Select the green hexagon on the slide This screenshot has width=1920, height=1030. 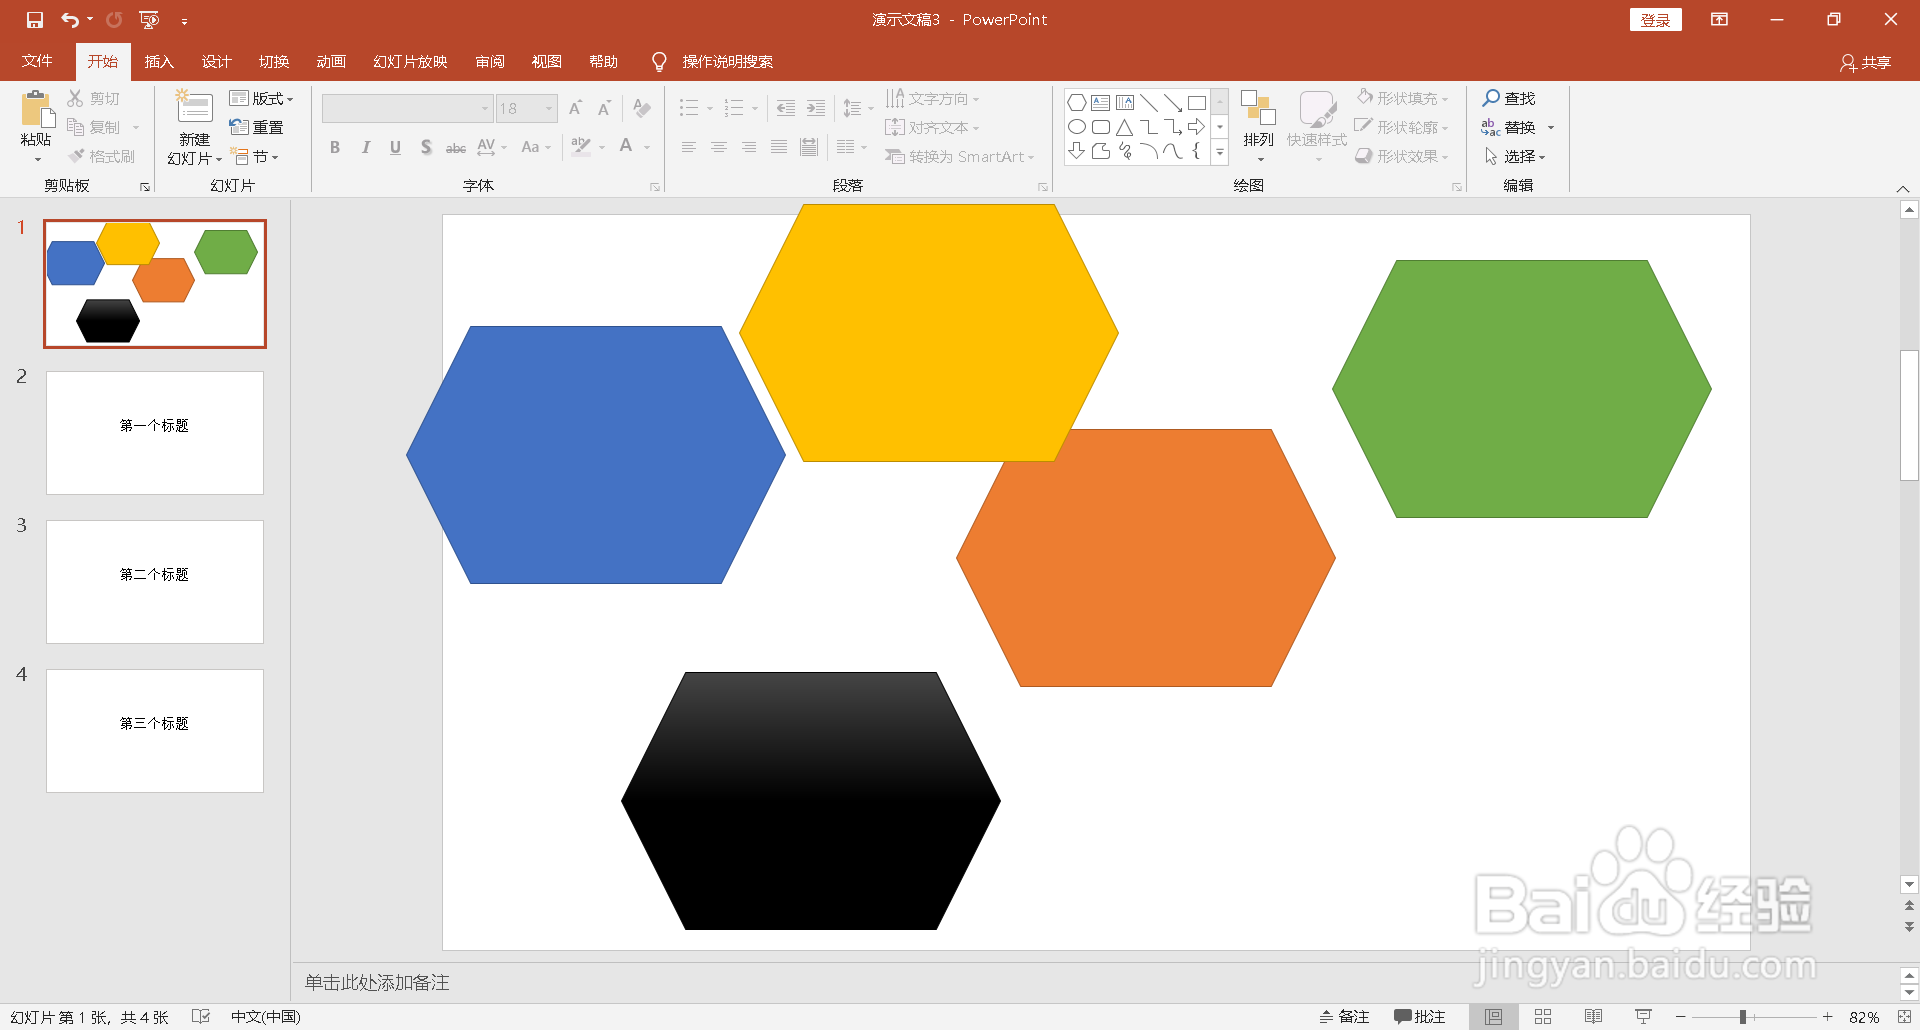pos(1521,389)
